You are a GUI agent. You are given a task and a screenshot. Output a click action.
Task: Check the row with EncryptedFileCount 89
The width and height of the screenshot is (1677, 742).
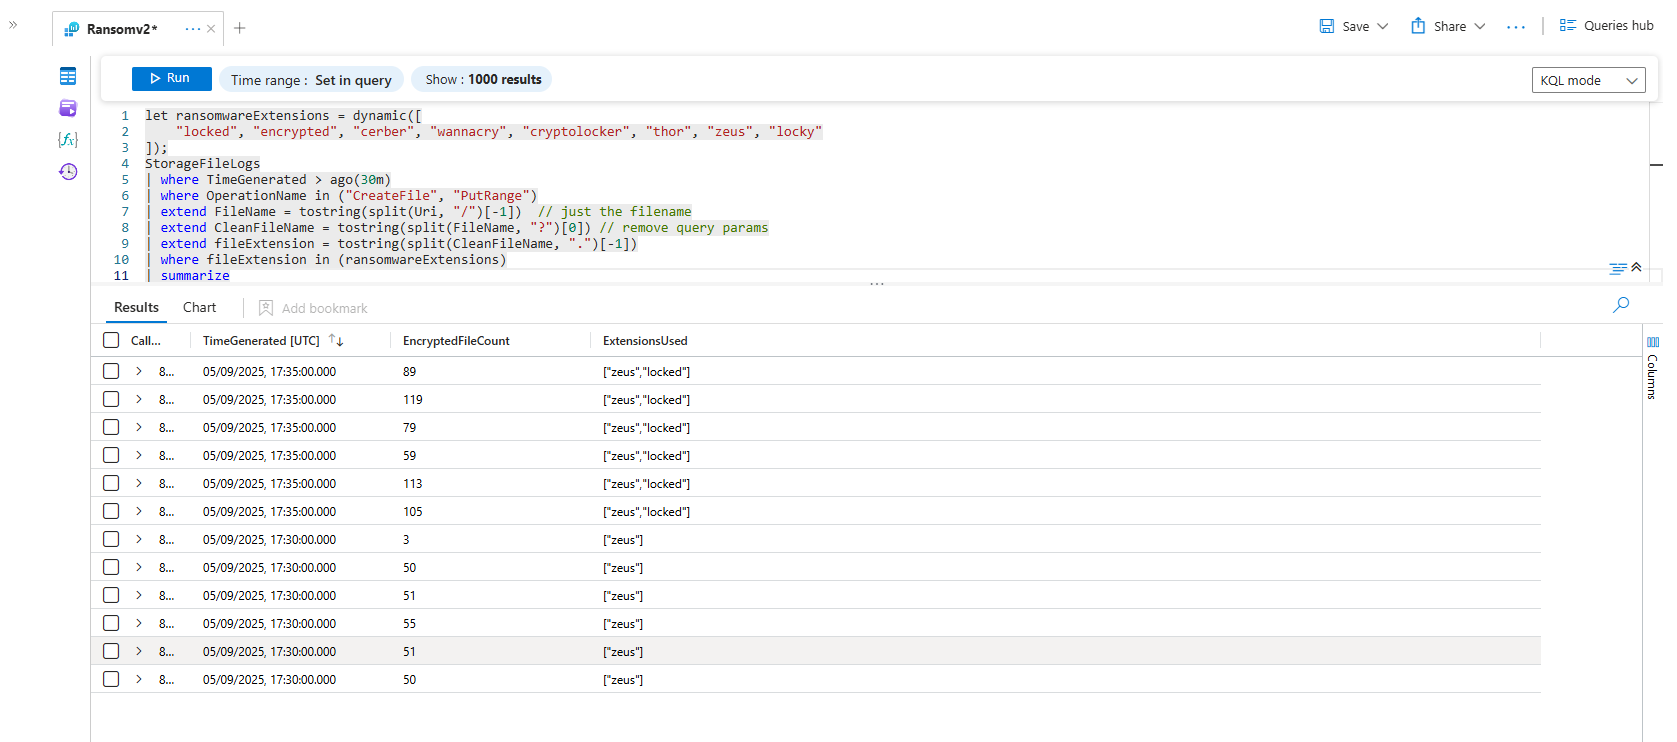[111, 371]
